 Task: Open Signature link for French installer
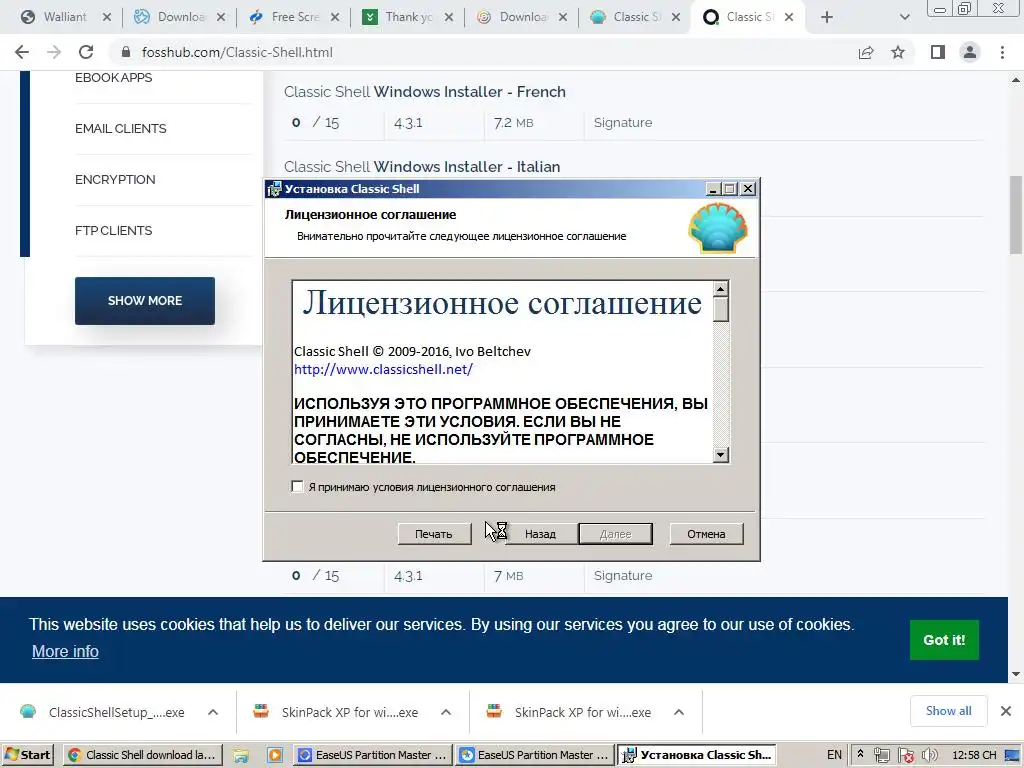(622, 122)
